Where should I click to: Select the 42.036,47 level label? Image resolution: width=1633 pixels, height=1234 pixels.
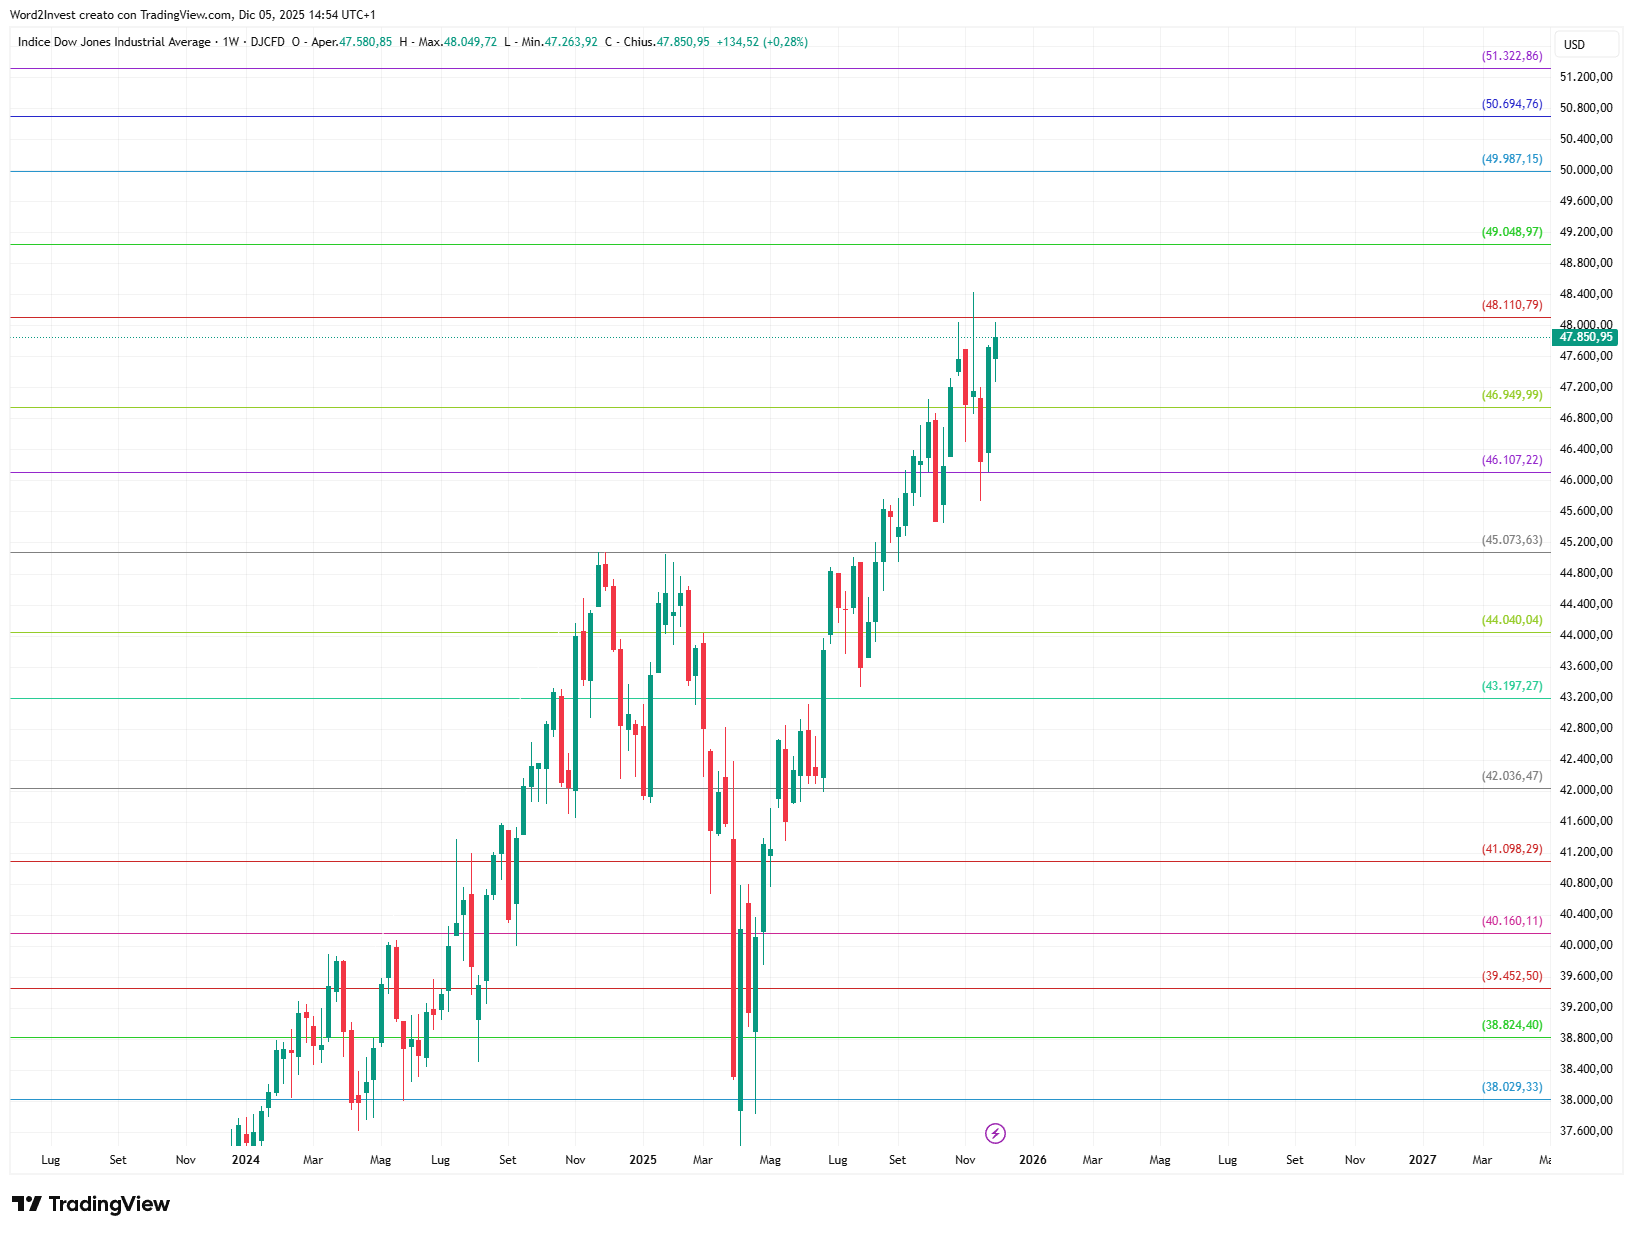pyautogui.click(x=1512, y=776)
